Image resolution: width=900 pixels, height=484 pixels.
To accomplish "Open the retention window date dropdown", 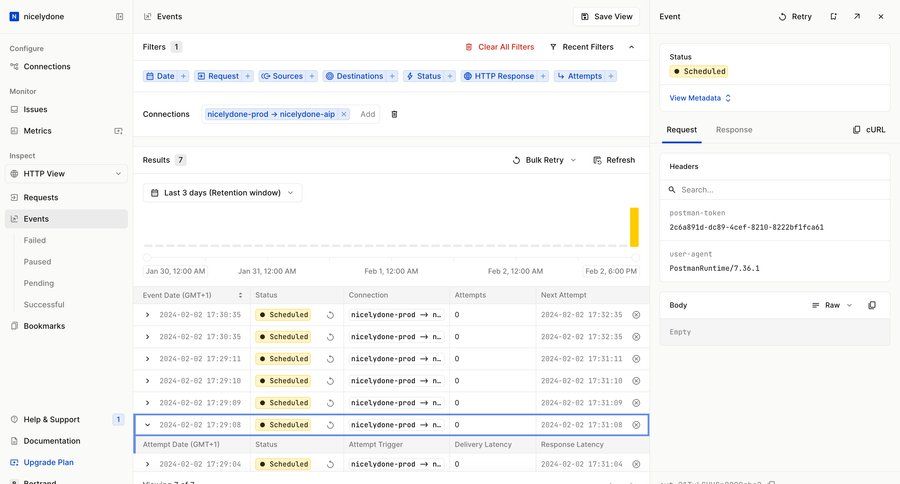I will 222,193.
